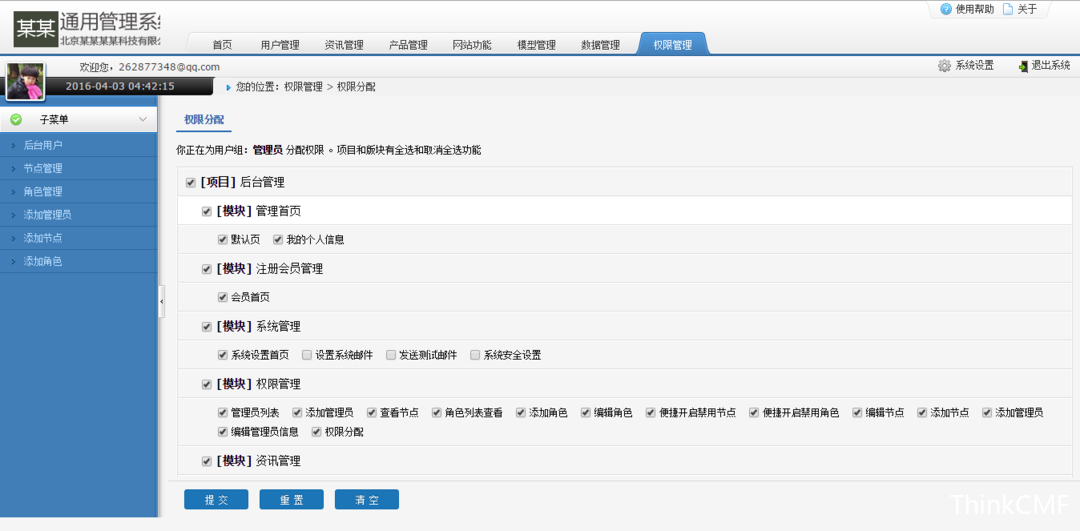Enable the 发送测试邮件 checkbox
The height and width of the screenshot is (531, 1080).
pos(391,355)
